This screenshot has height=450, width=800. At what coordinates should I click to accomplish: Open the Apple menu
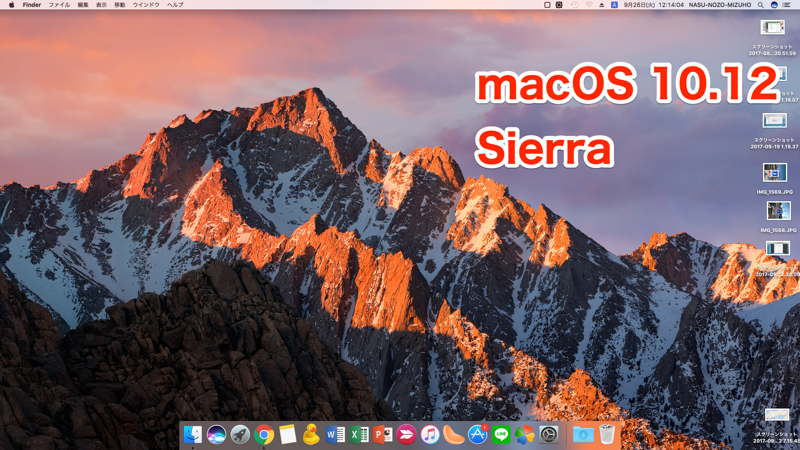pyautogui.click(x=11, y=5)
